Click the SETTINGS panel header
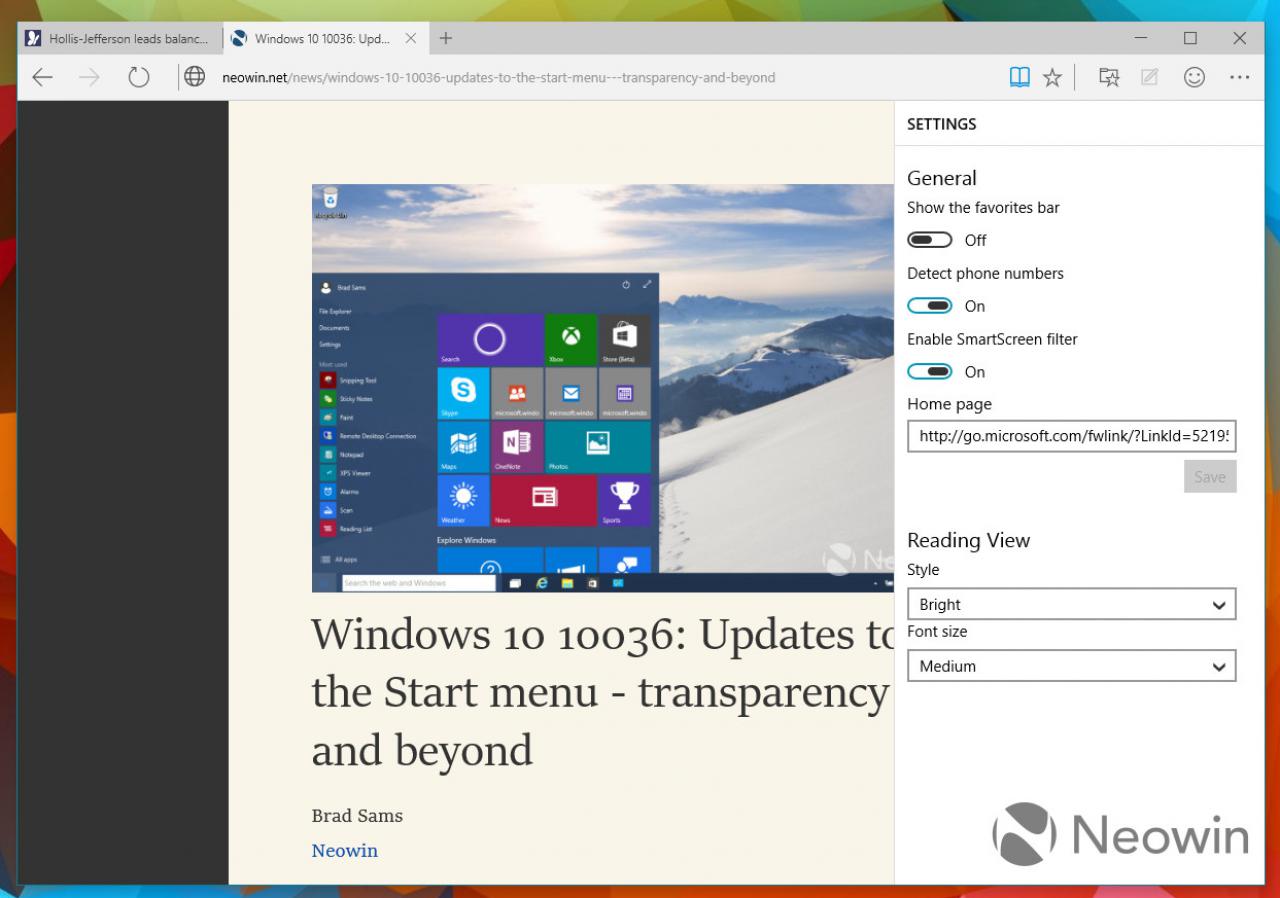This screenshot has width=1280, height=898. (941, 124)
